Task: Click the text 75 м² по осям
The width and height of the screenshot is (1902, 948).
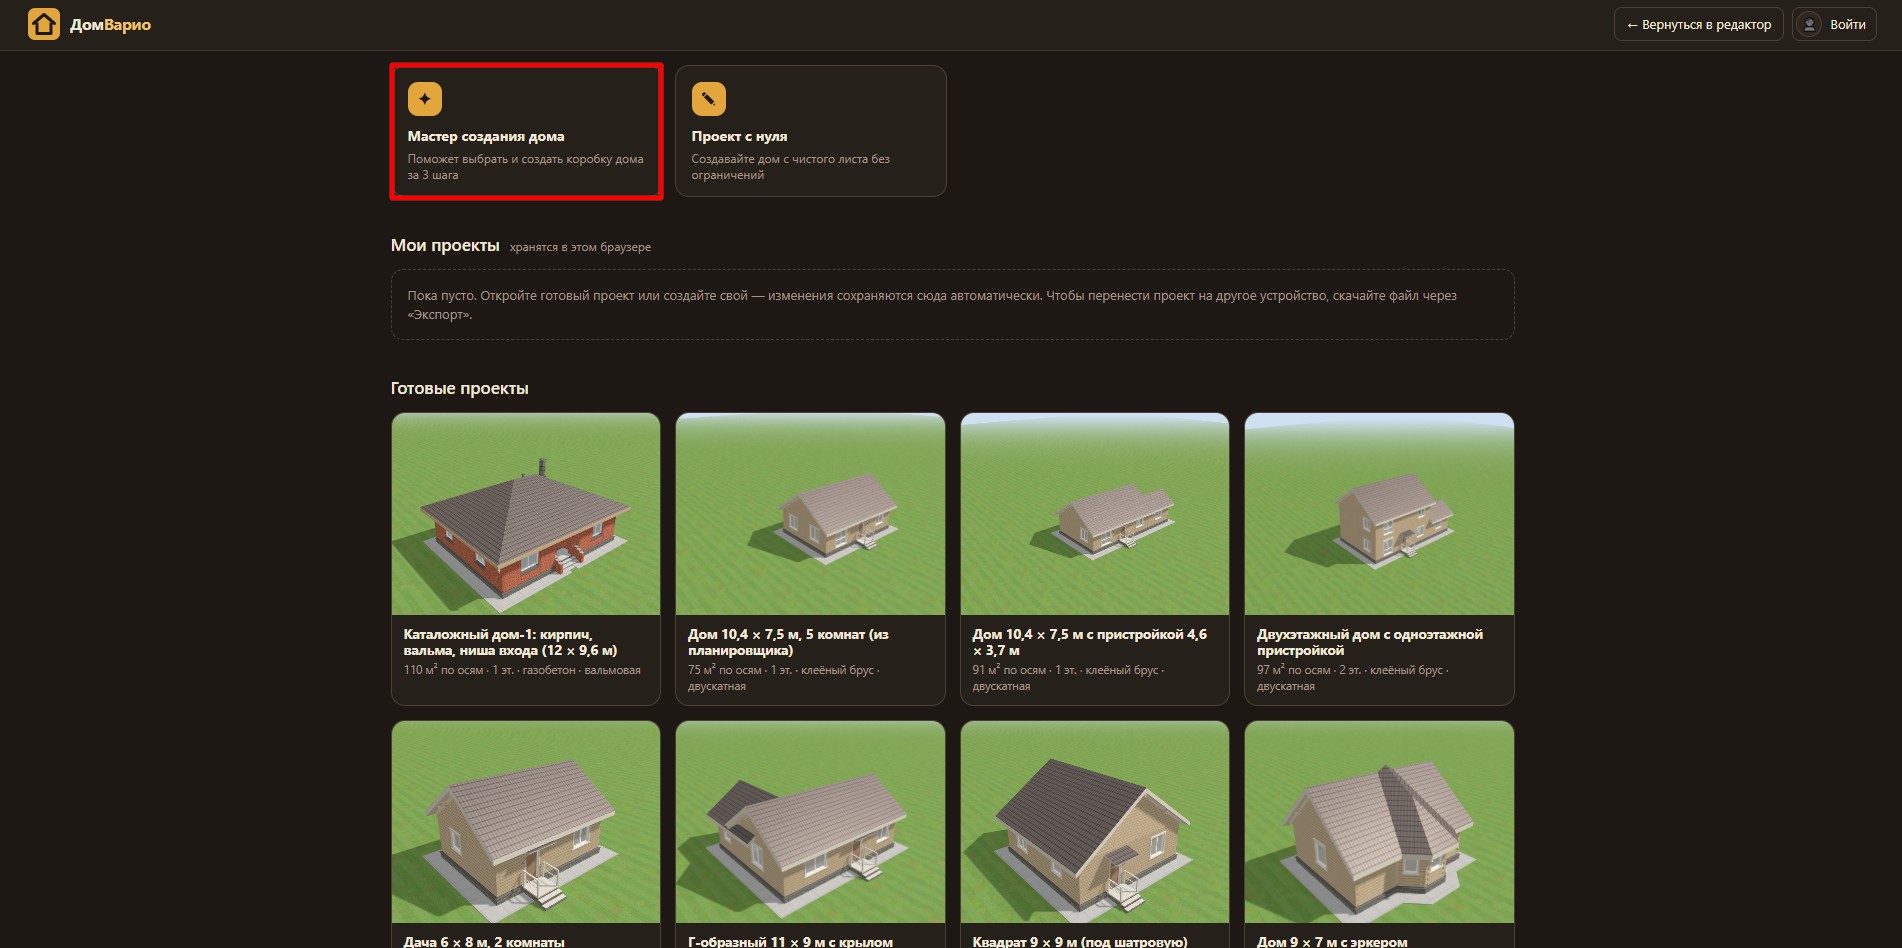Action: coord(784,678)
